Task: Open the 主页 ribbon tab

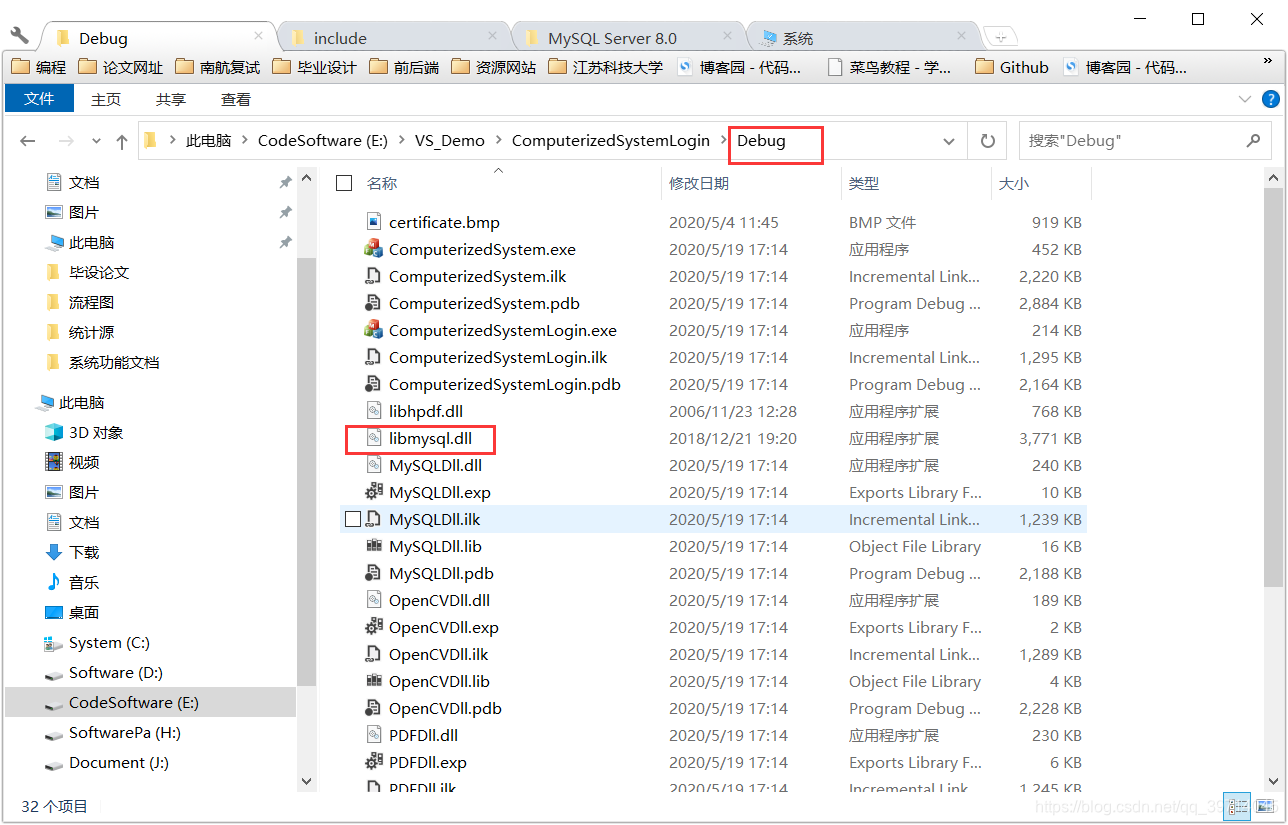Action: coord(106,99)
